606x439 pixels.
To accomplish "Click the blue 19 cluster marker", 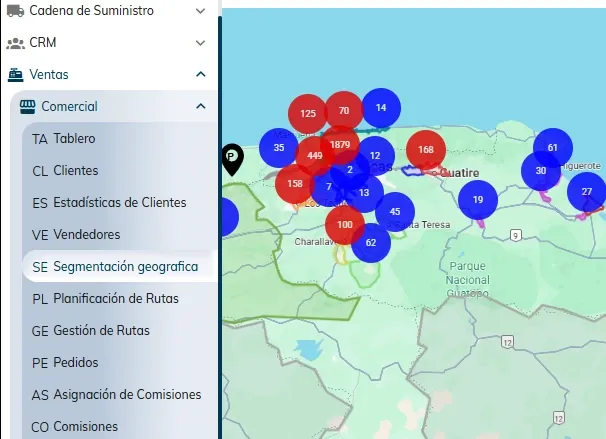I will tap(478, 200).
